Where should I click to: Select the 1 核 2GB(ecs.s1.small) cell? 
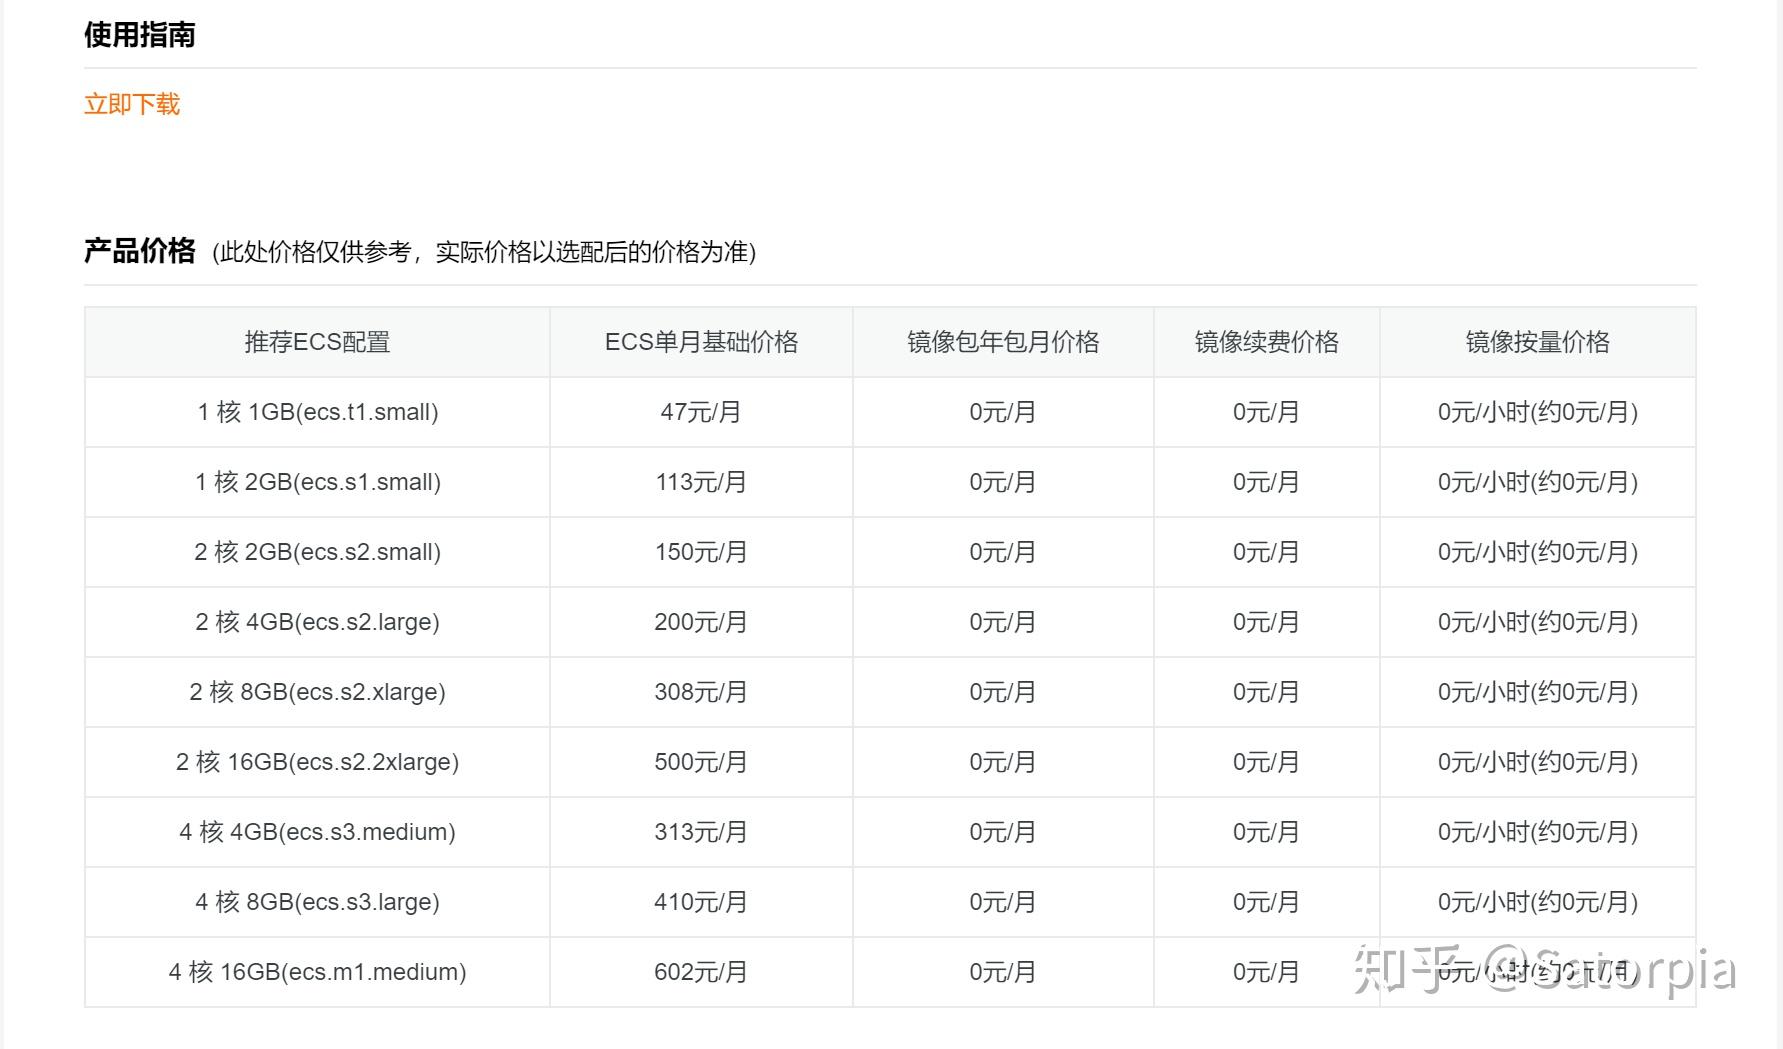click(317, 482)
